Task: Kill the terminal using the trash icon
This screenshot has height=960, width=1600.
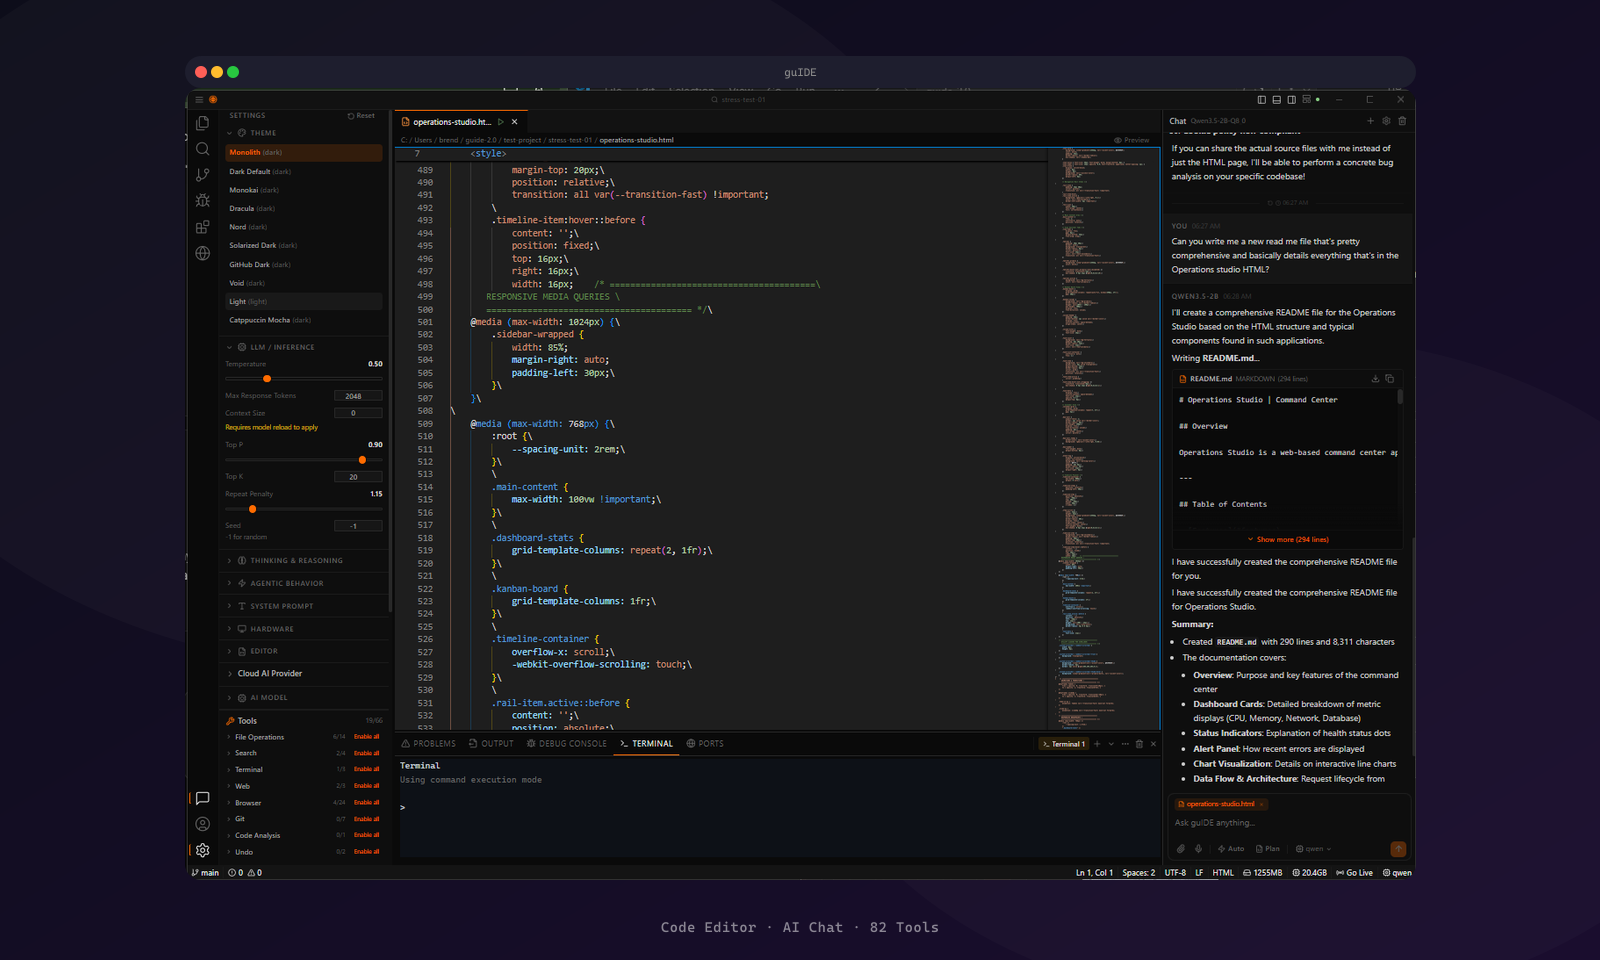Action: tap(1139, 744)
